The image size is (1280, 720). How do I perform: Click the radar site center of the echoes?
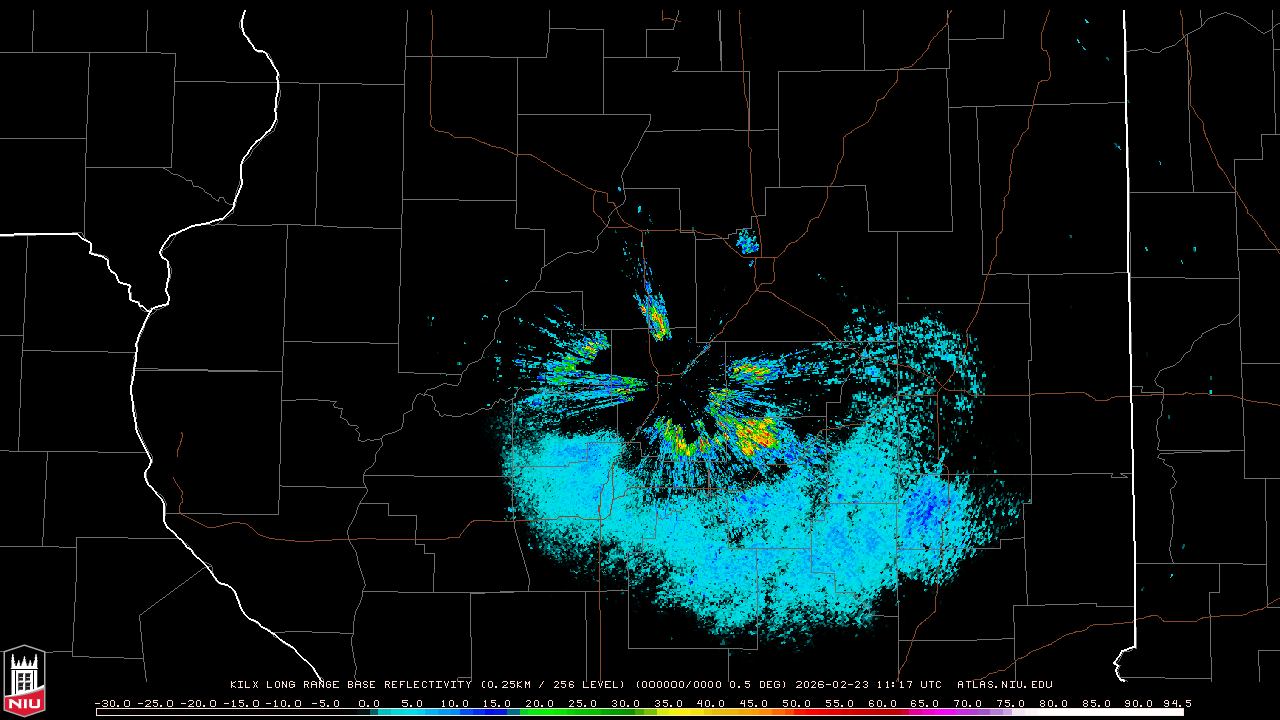coord(682,397)
